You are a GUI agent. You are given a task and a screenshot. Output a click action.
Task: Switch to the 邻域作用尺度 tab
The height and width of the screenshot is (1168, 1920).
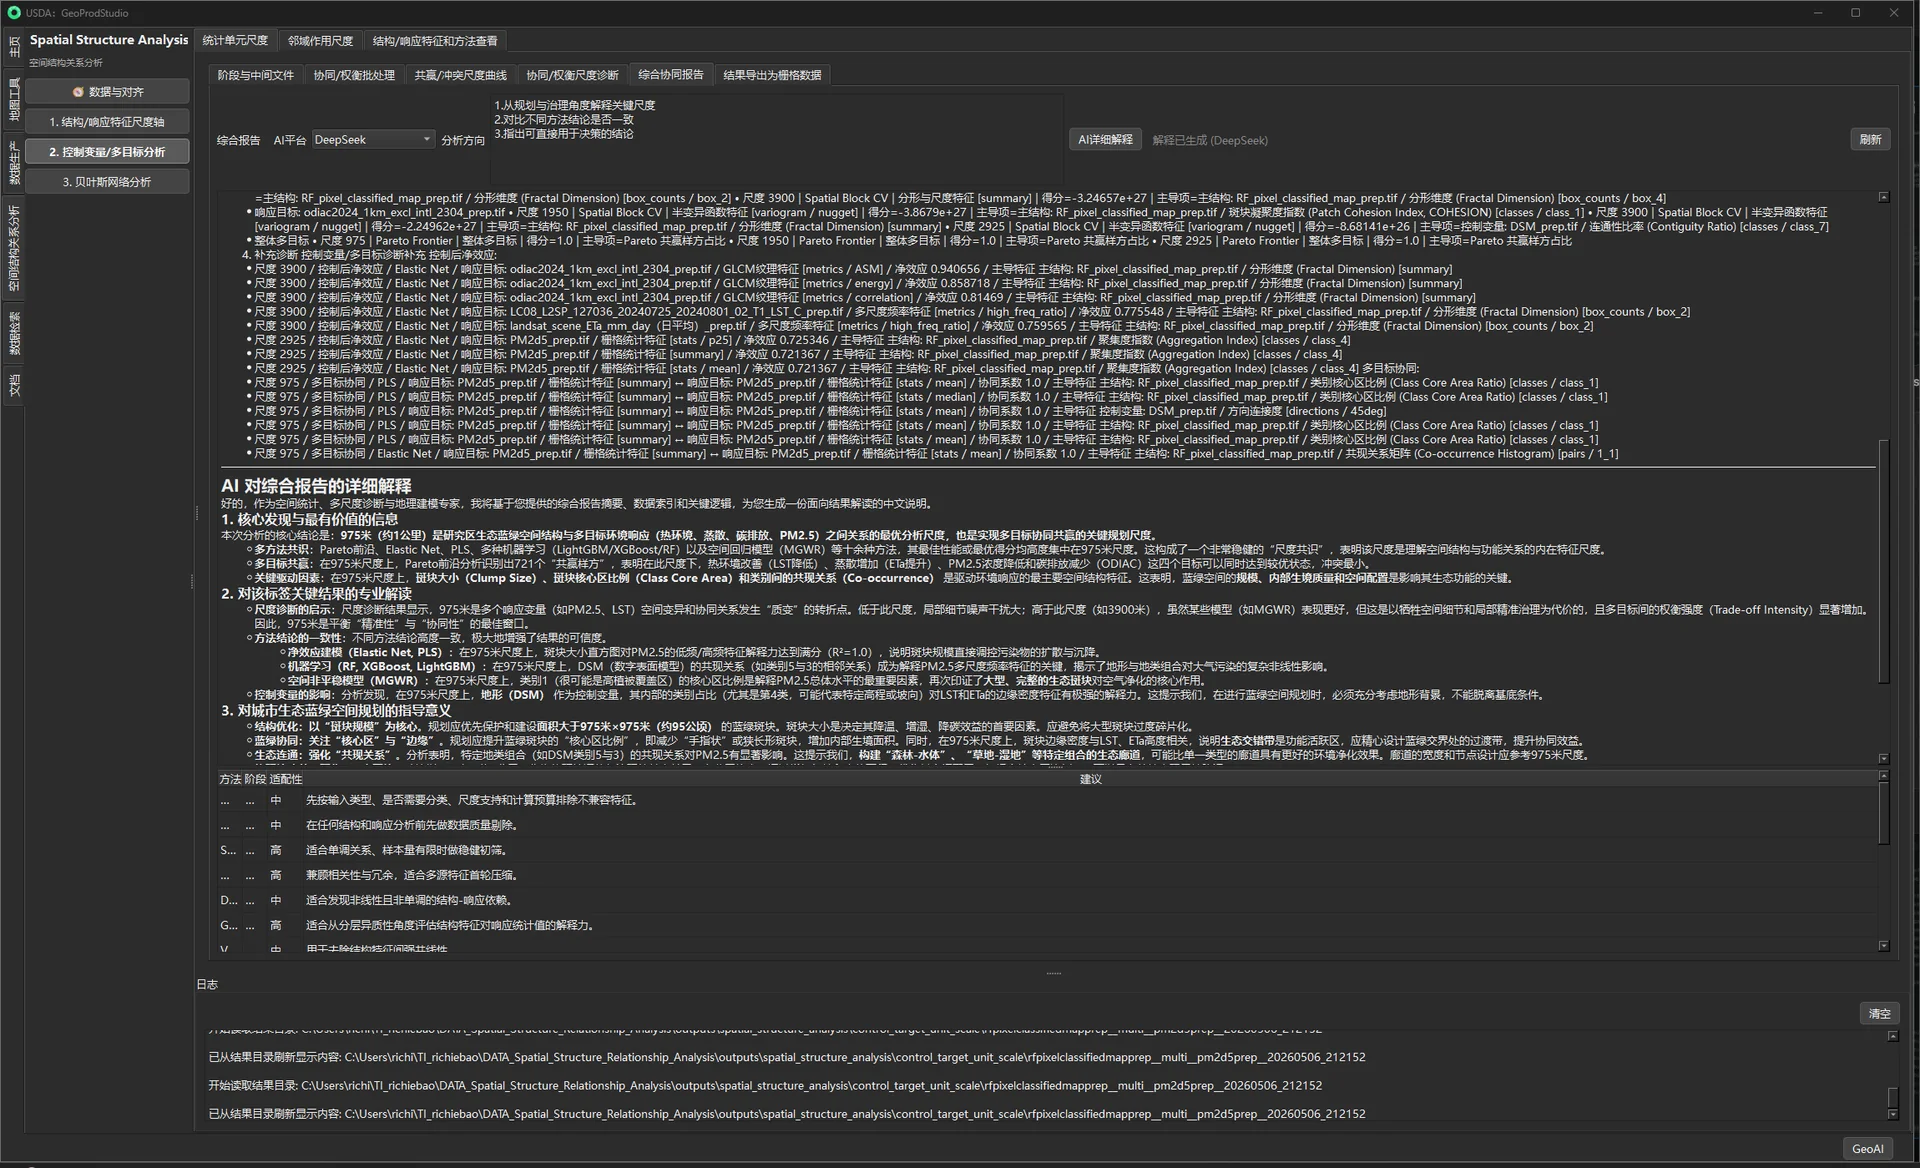[320, 41]
